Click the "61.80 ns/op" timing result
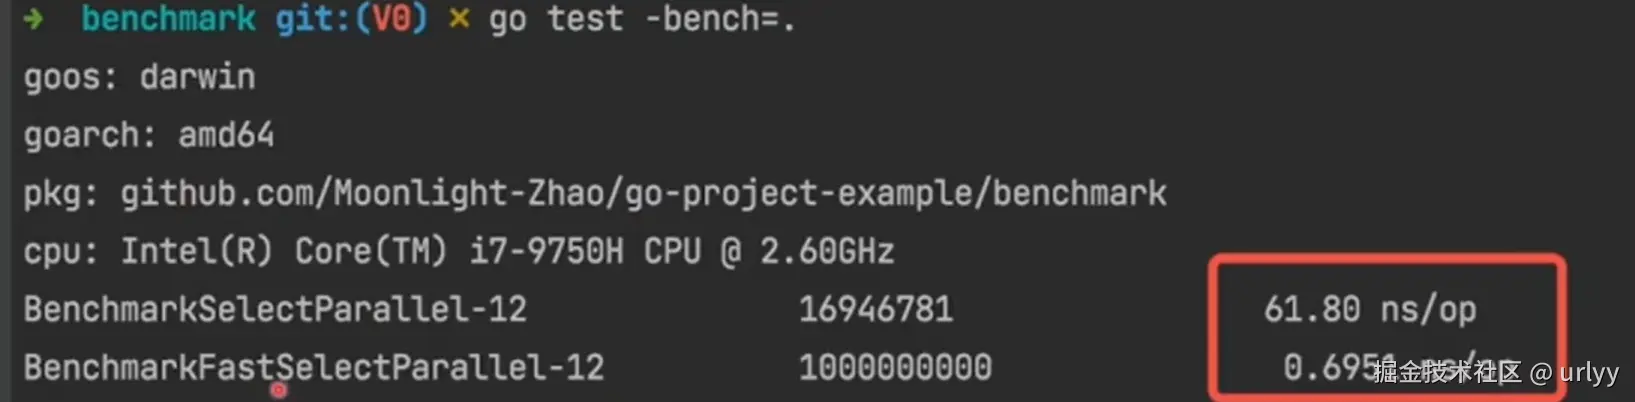This screenshot has width=1635, height=402. pos(1369,309)
